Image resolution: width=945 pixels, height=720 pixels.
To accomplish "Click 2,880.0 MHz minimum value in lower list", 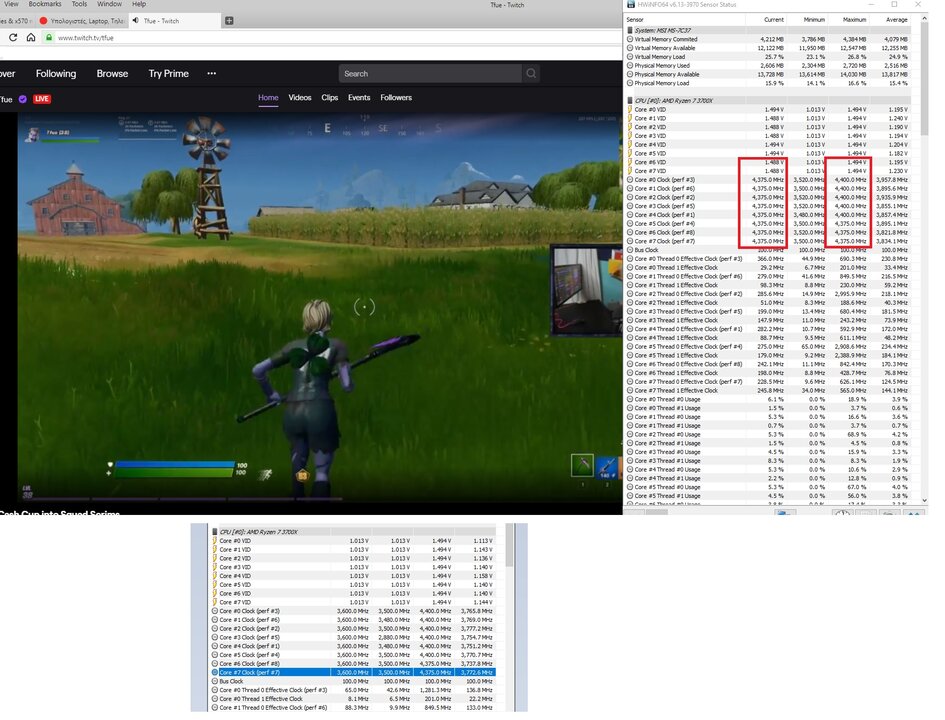I will pyautogui.click(x=394, y=637).
